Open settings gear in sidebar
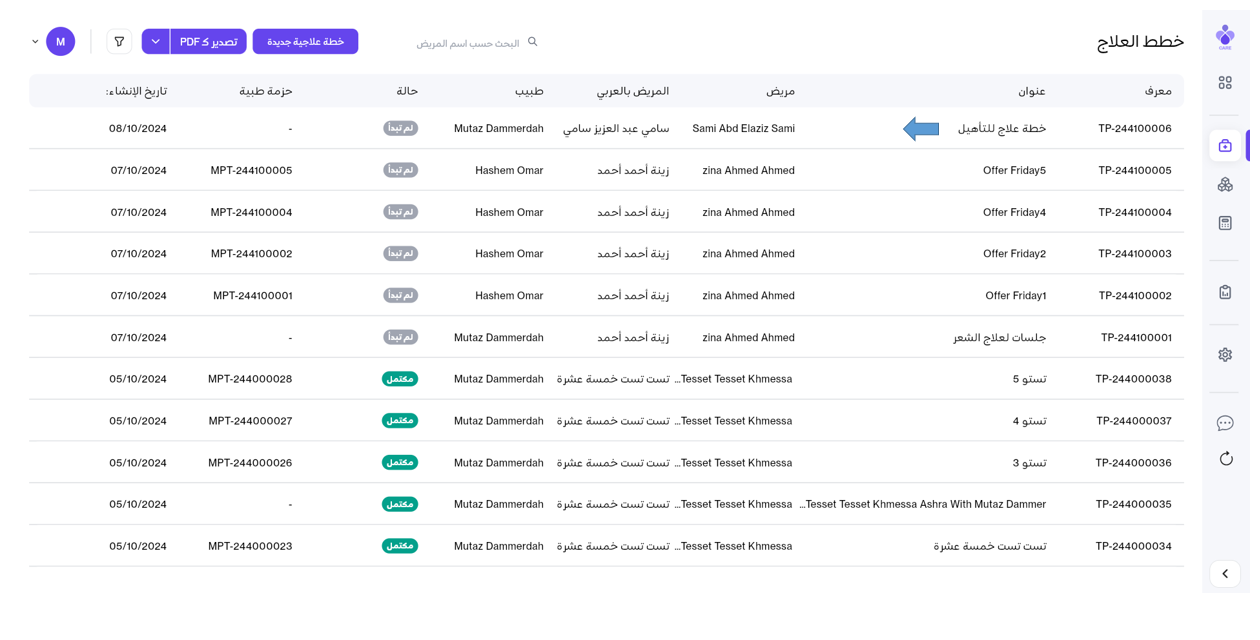Image resolution: width=1260 pixels, height=640 pixels. [1225, 355]
